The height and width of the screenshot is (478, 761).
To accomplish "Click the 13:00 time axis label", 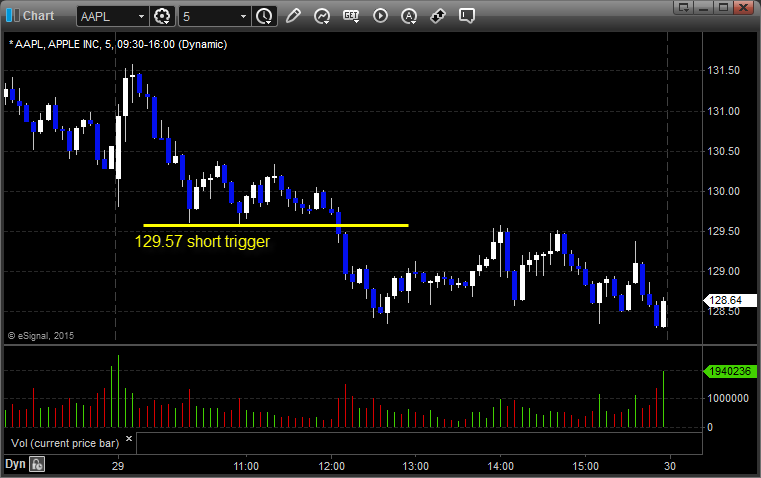I will [x=416, y=466].
